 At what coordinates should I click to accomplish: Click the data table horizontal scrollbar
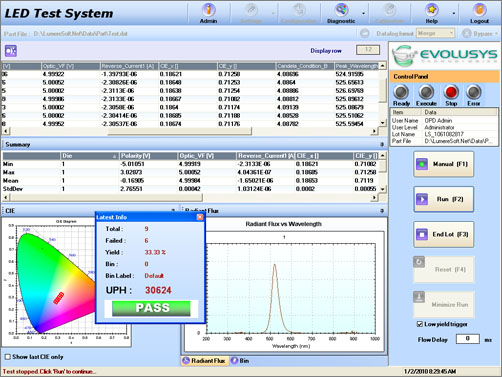tap(190, 131)
